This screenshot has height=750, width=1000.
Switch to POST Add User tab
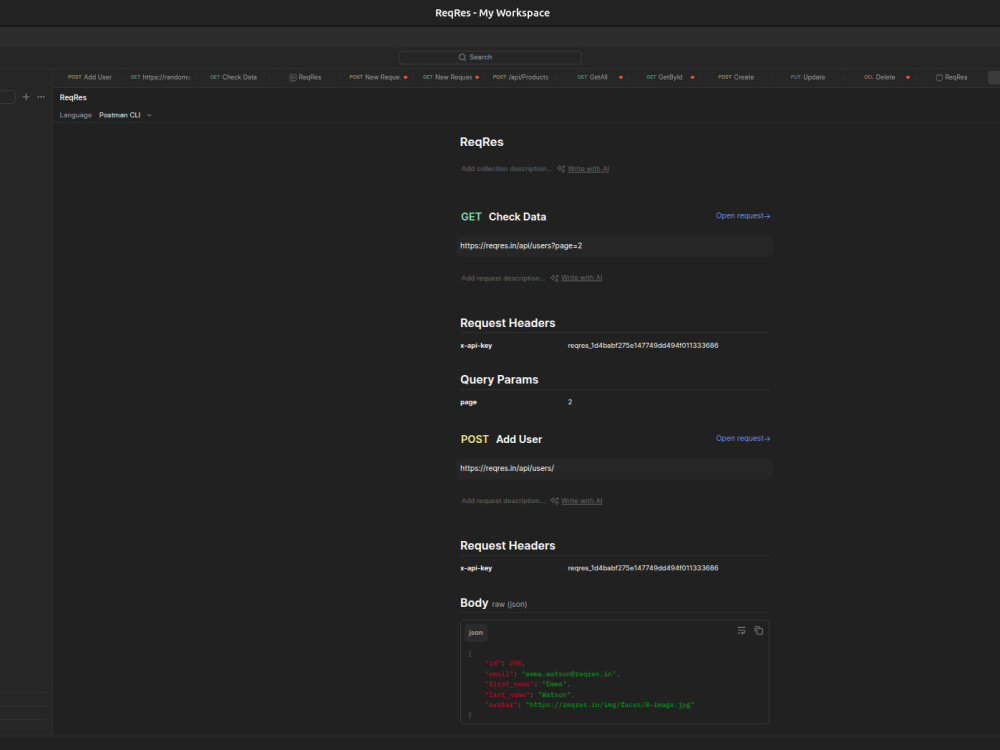90,77
